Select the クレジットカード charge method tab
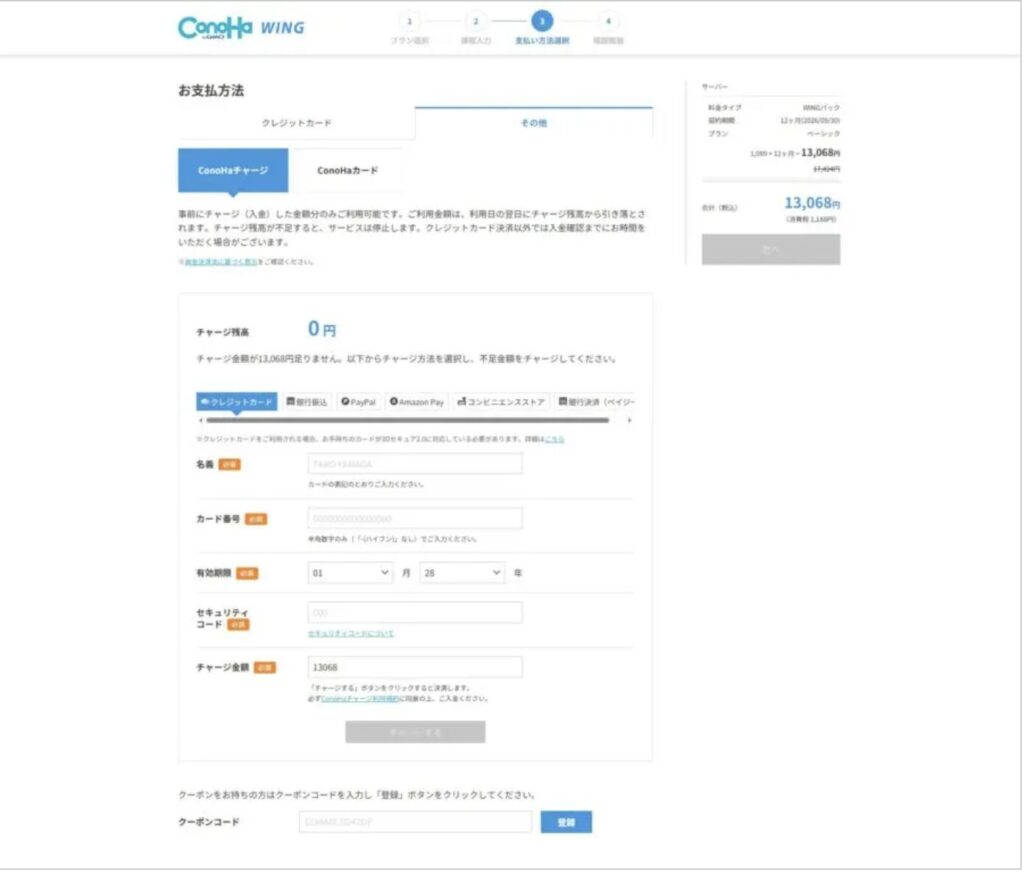 [237, 402]
